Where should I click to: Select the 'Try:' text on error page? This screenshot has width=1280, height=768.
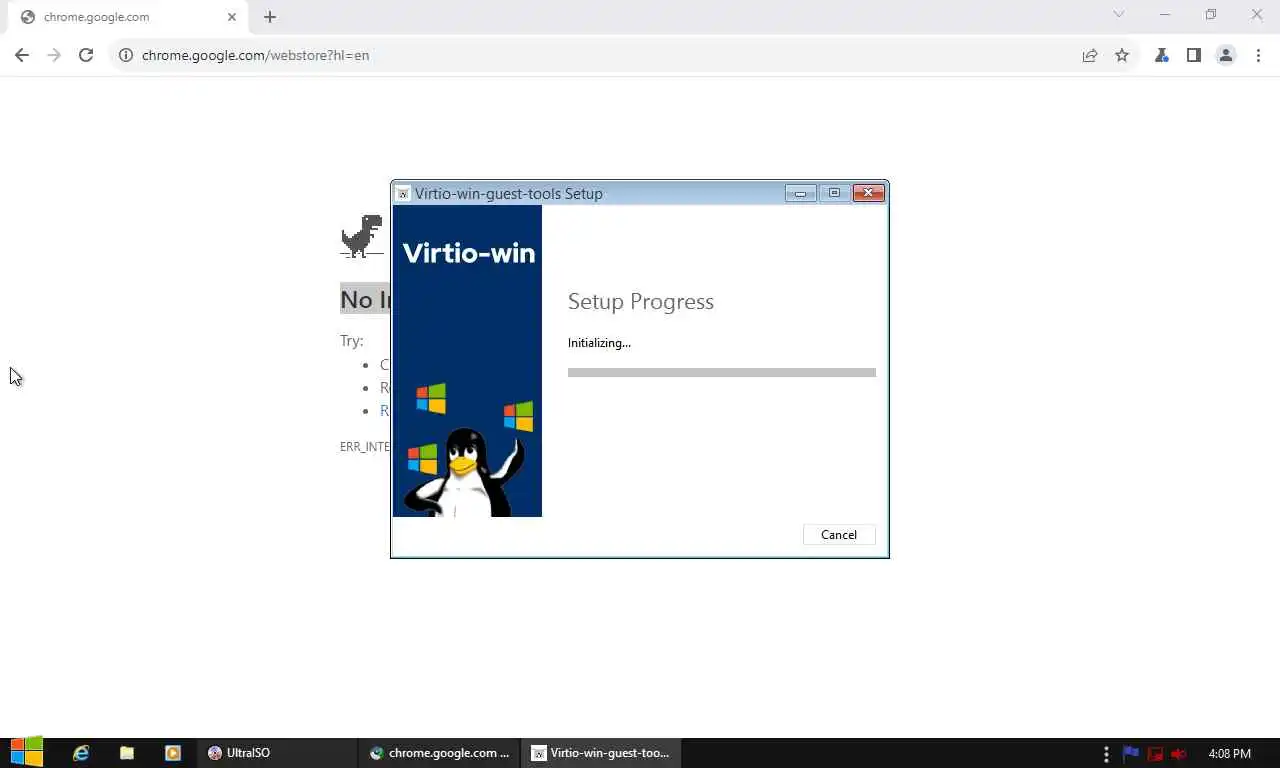pyautogui.click(x=351, y=340)
